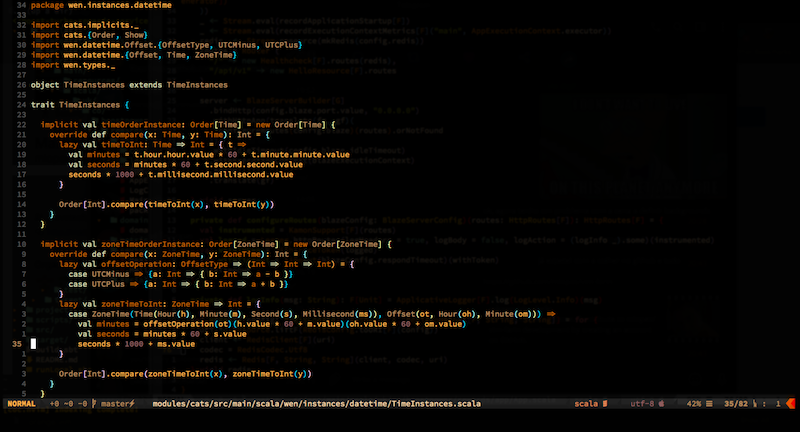Image resolution: width=800 pixels, height=432 pixels.
Task: Click current line number 35 in gutter
Action: 17,344
